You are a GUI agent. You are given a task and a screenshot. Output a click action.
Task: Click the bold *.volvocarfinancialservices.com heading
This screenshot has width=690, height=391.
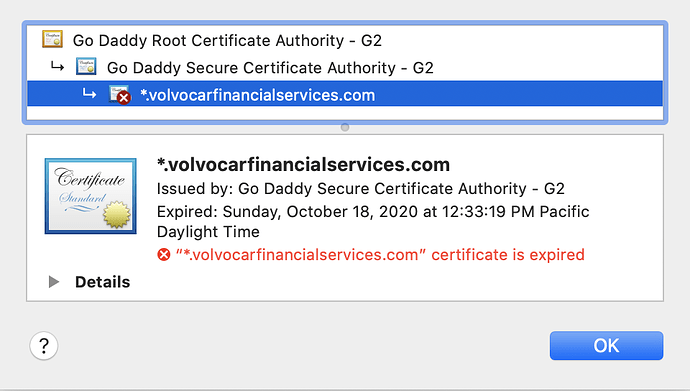click(x=304, y=164)
